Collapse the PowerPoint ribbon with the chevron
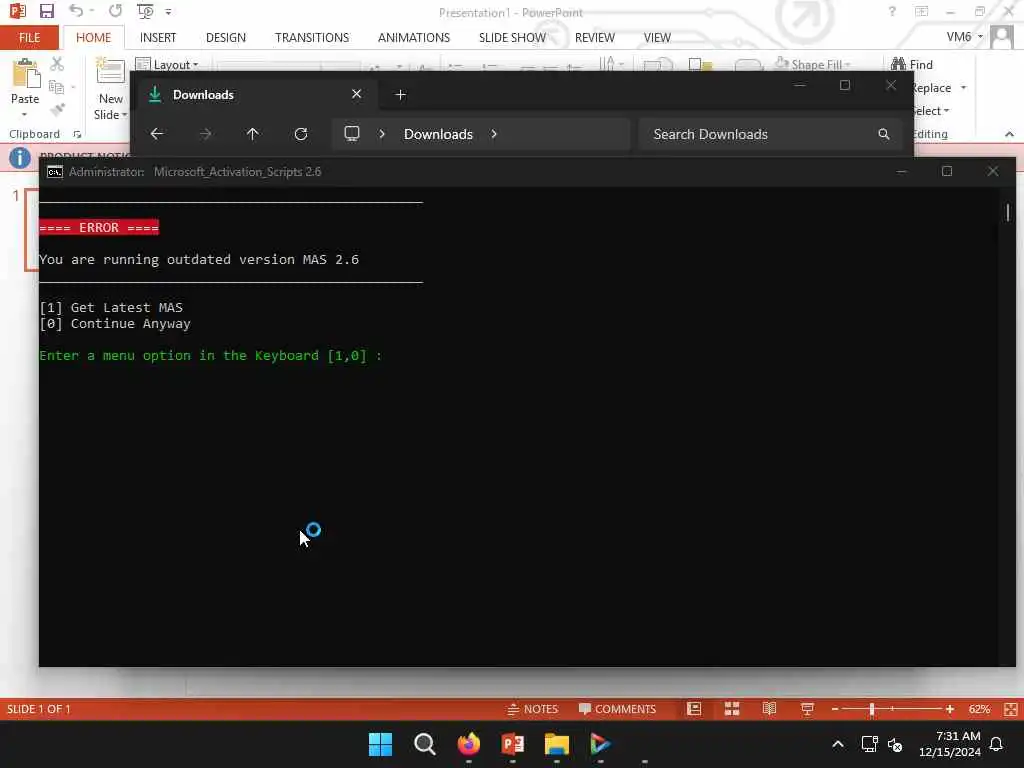The width and height of the screenshot is (1024, 768). point(1009,134)
